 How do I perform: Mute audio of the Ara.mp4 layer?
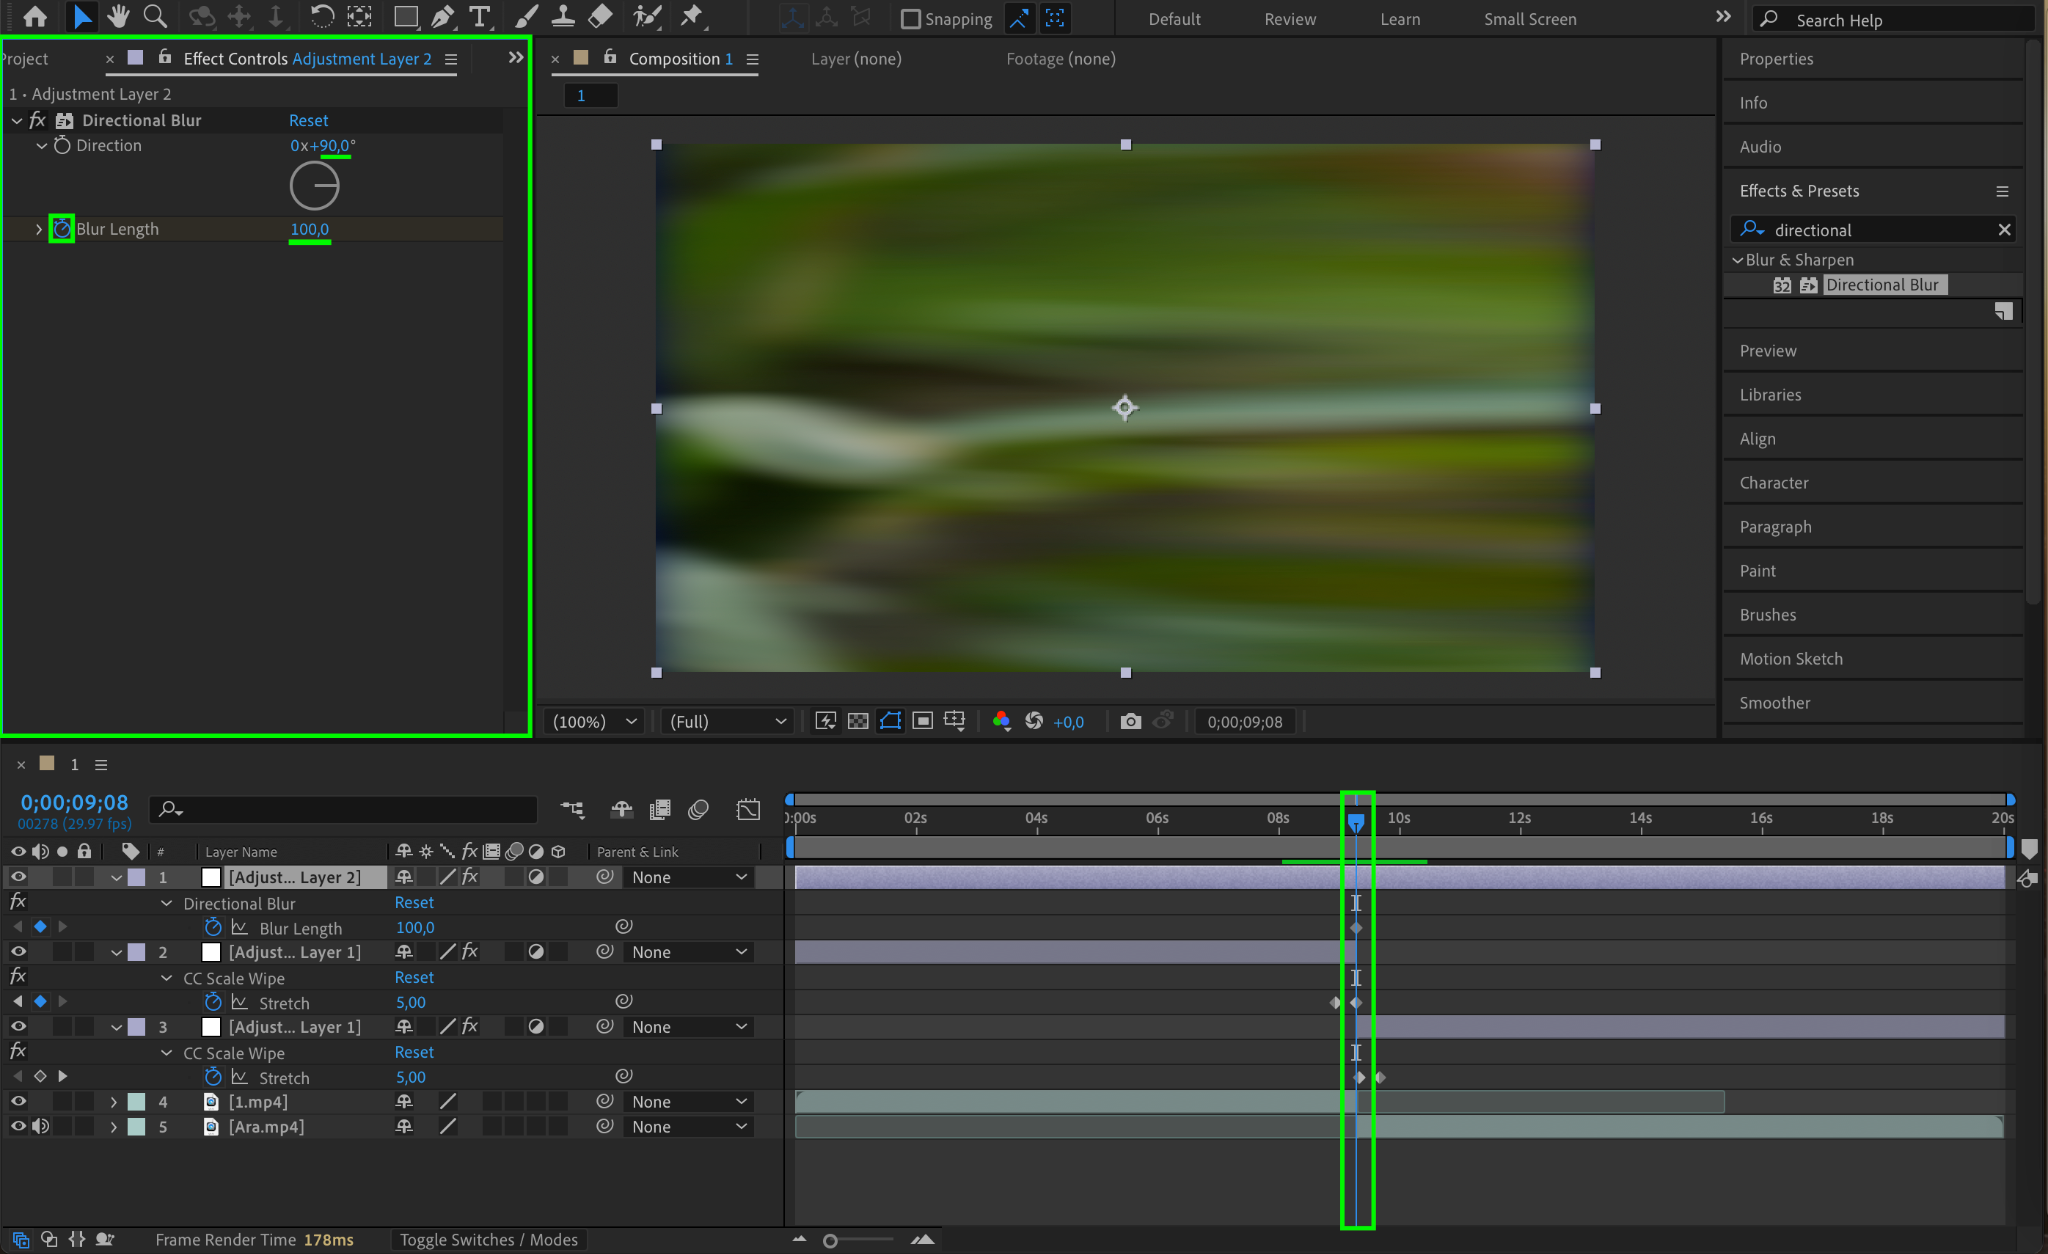(x=40, y=1126)
